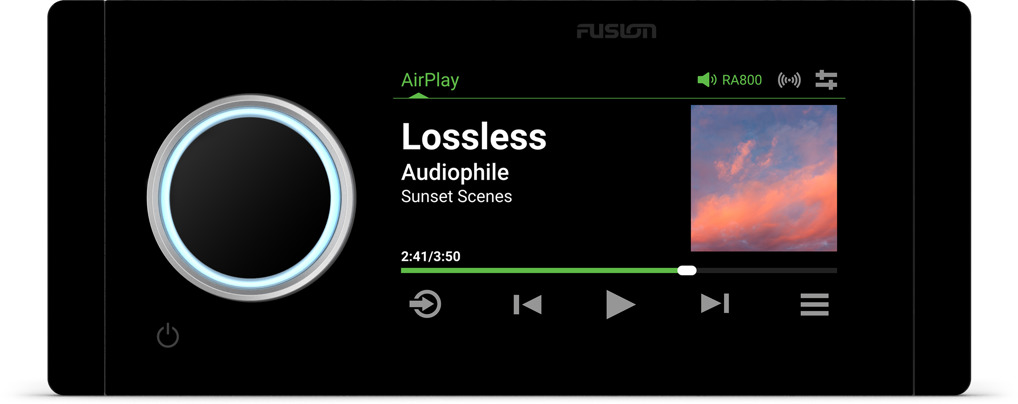Skip to the previous track
The width and height of the screenshot is (1018, 404).
[527, 304]
